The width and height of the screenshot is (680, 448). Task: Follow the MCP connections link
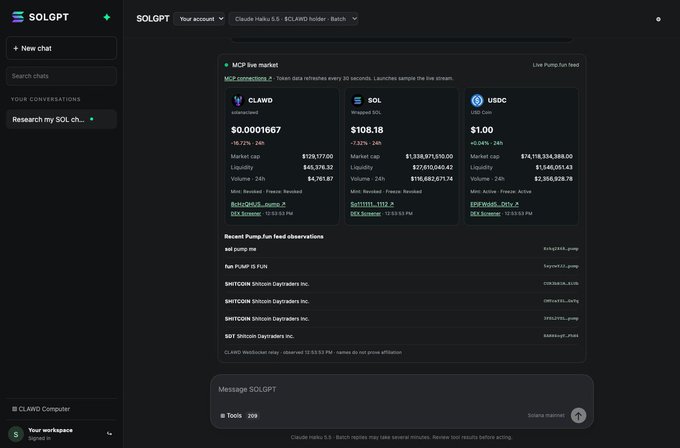(248, 78)
